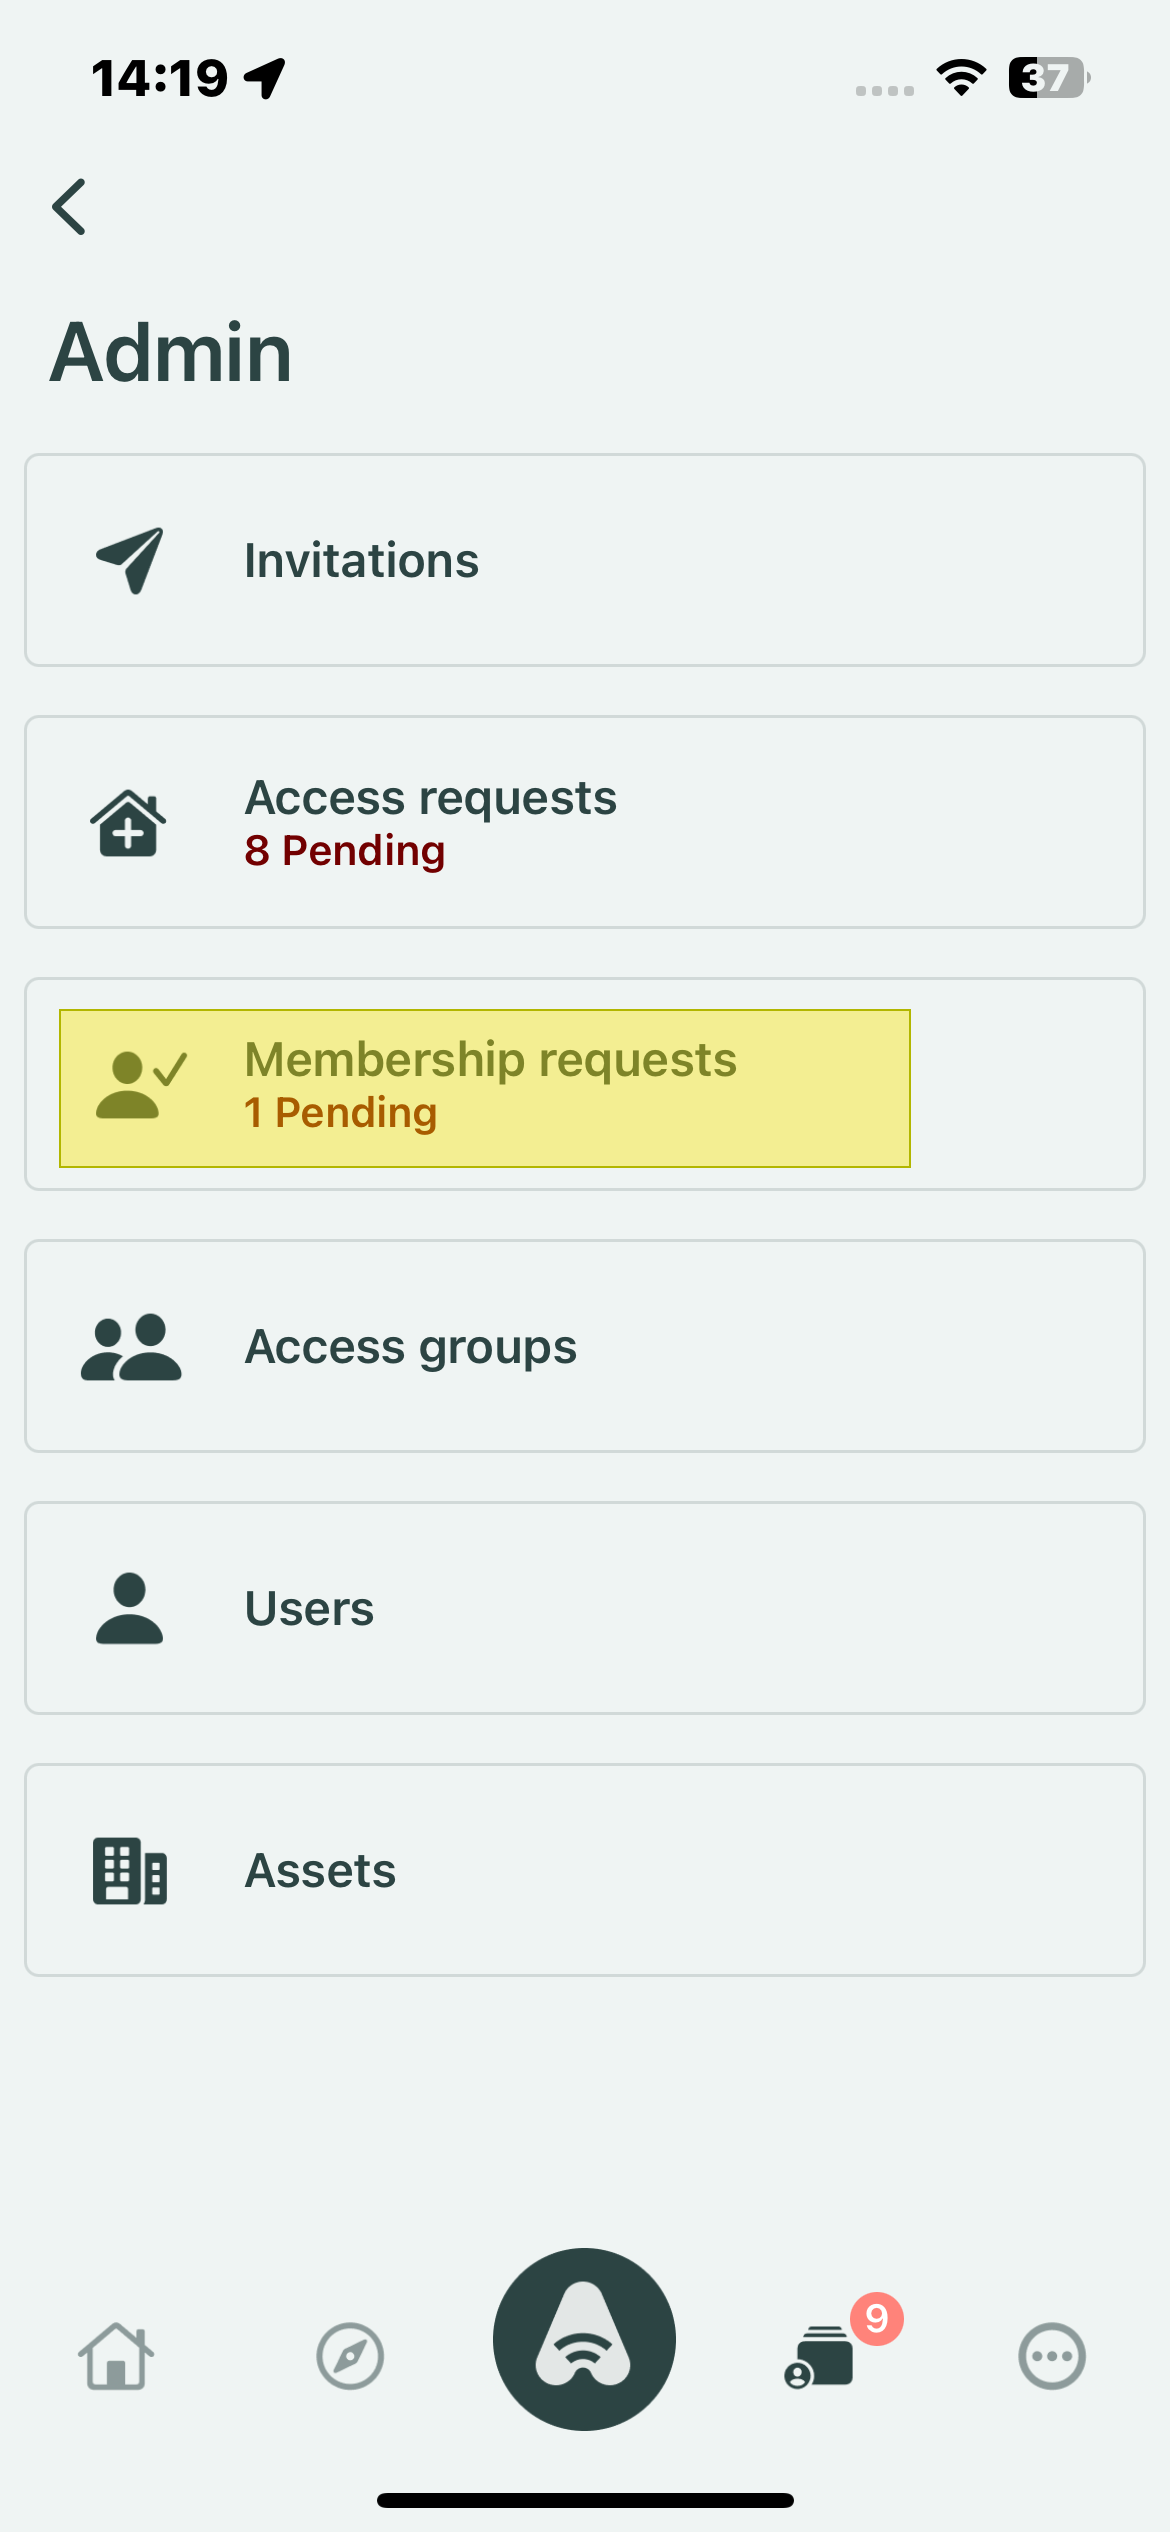The image size is (1170, 2532).
Task: Tap the red 9 notification badge
Action: click(877, 2318)
